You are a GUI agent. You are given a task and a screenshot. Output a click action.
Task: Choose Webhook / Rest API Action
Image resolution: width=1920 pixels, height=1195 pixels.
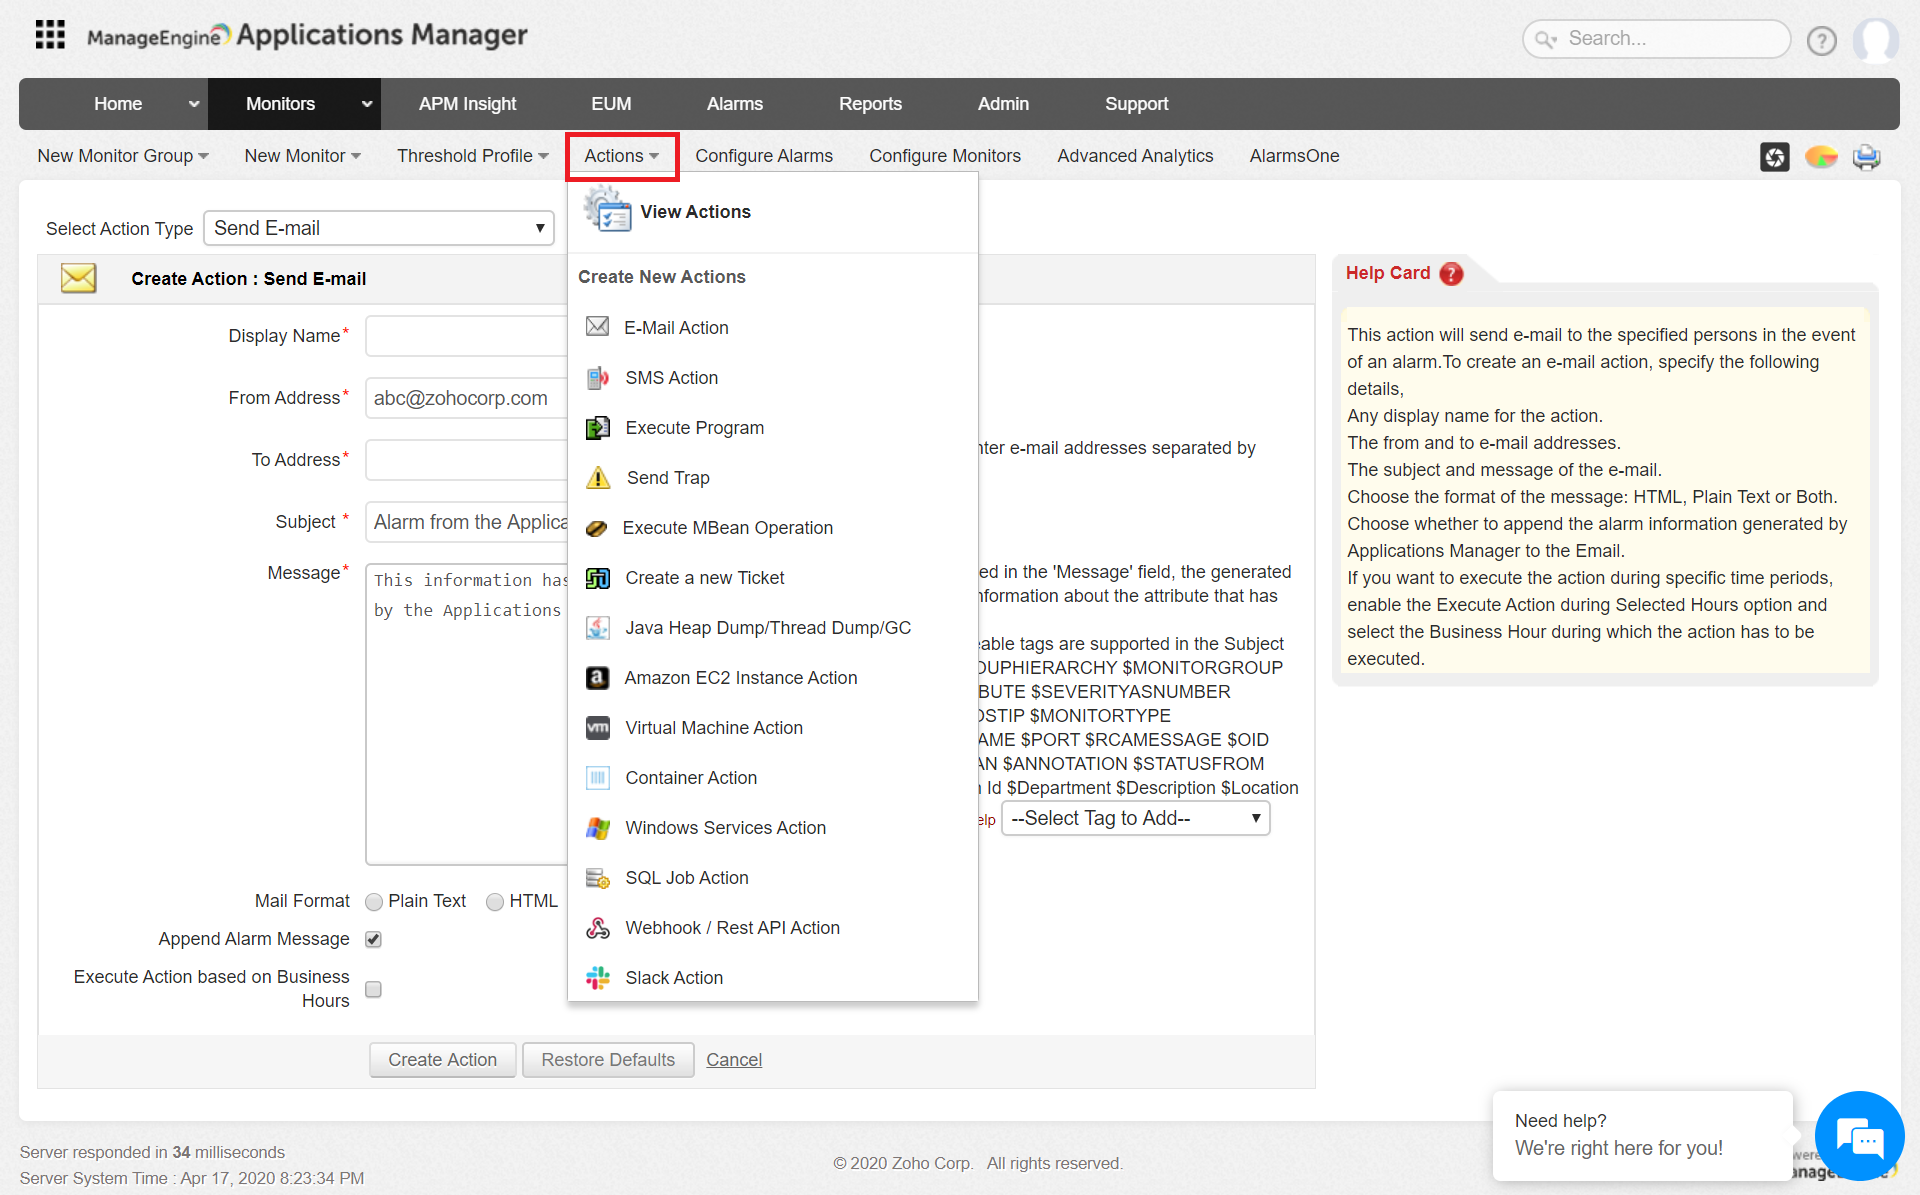(x=732, y=928)
